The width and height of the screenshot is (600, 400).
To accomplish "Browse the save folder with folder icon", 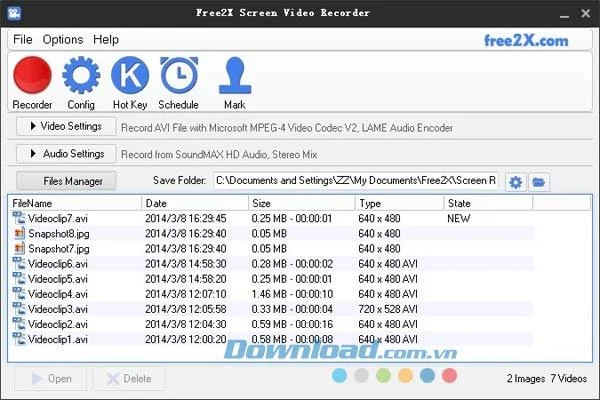I will (x=539, y=182).
